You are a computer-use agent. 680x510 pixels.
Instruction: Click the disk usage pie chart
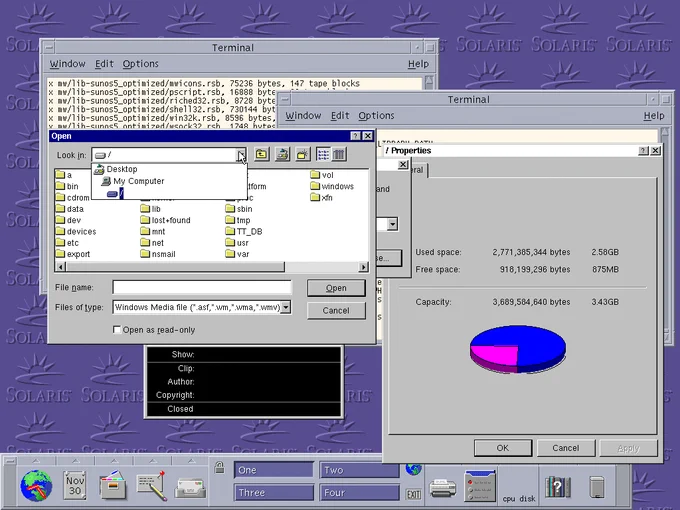pos(518,350)
